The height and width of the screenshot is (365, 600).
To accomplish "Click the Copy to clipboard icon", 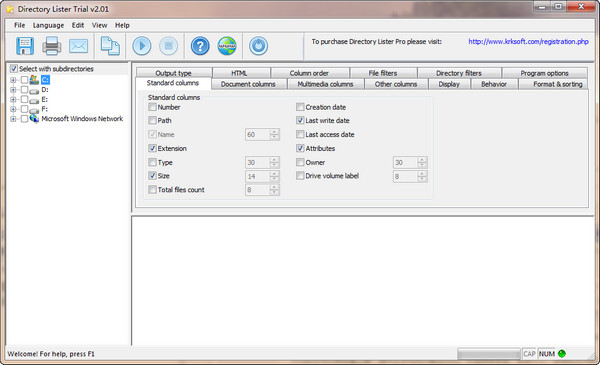I will pyautogui.click(x=110, y=46).
